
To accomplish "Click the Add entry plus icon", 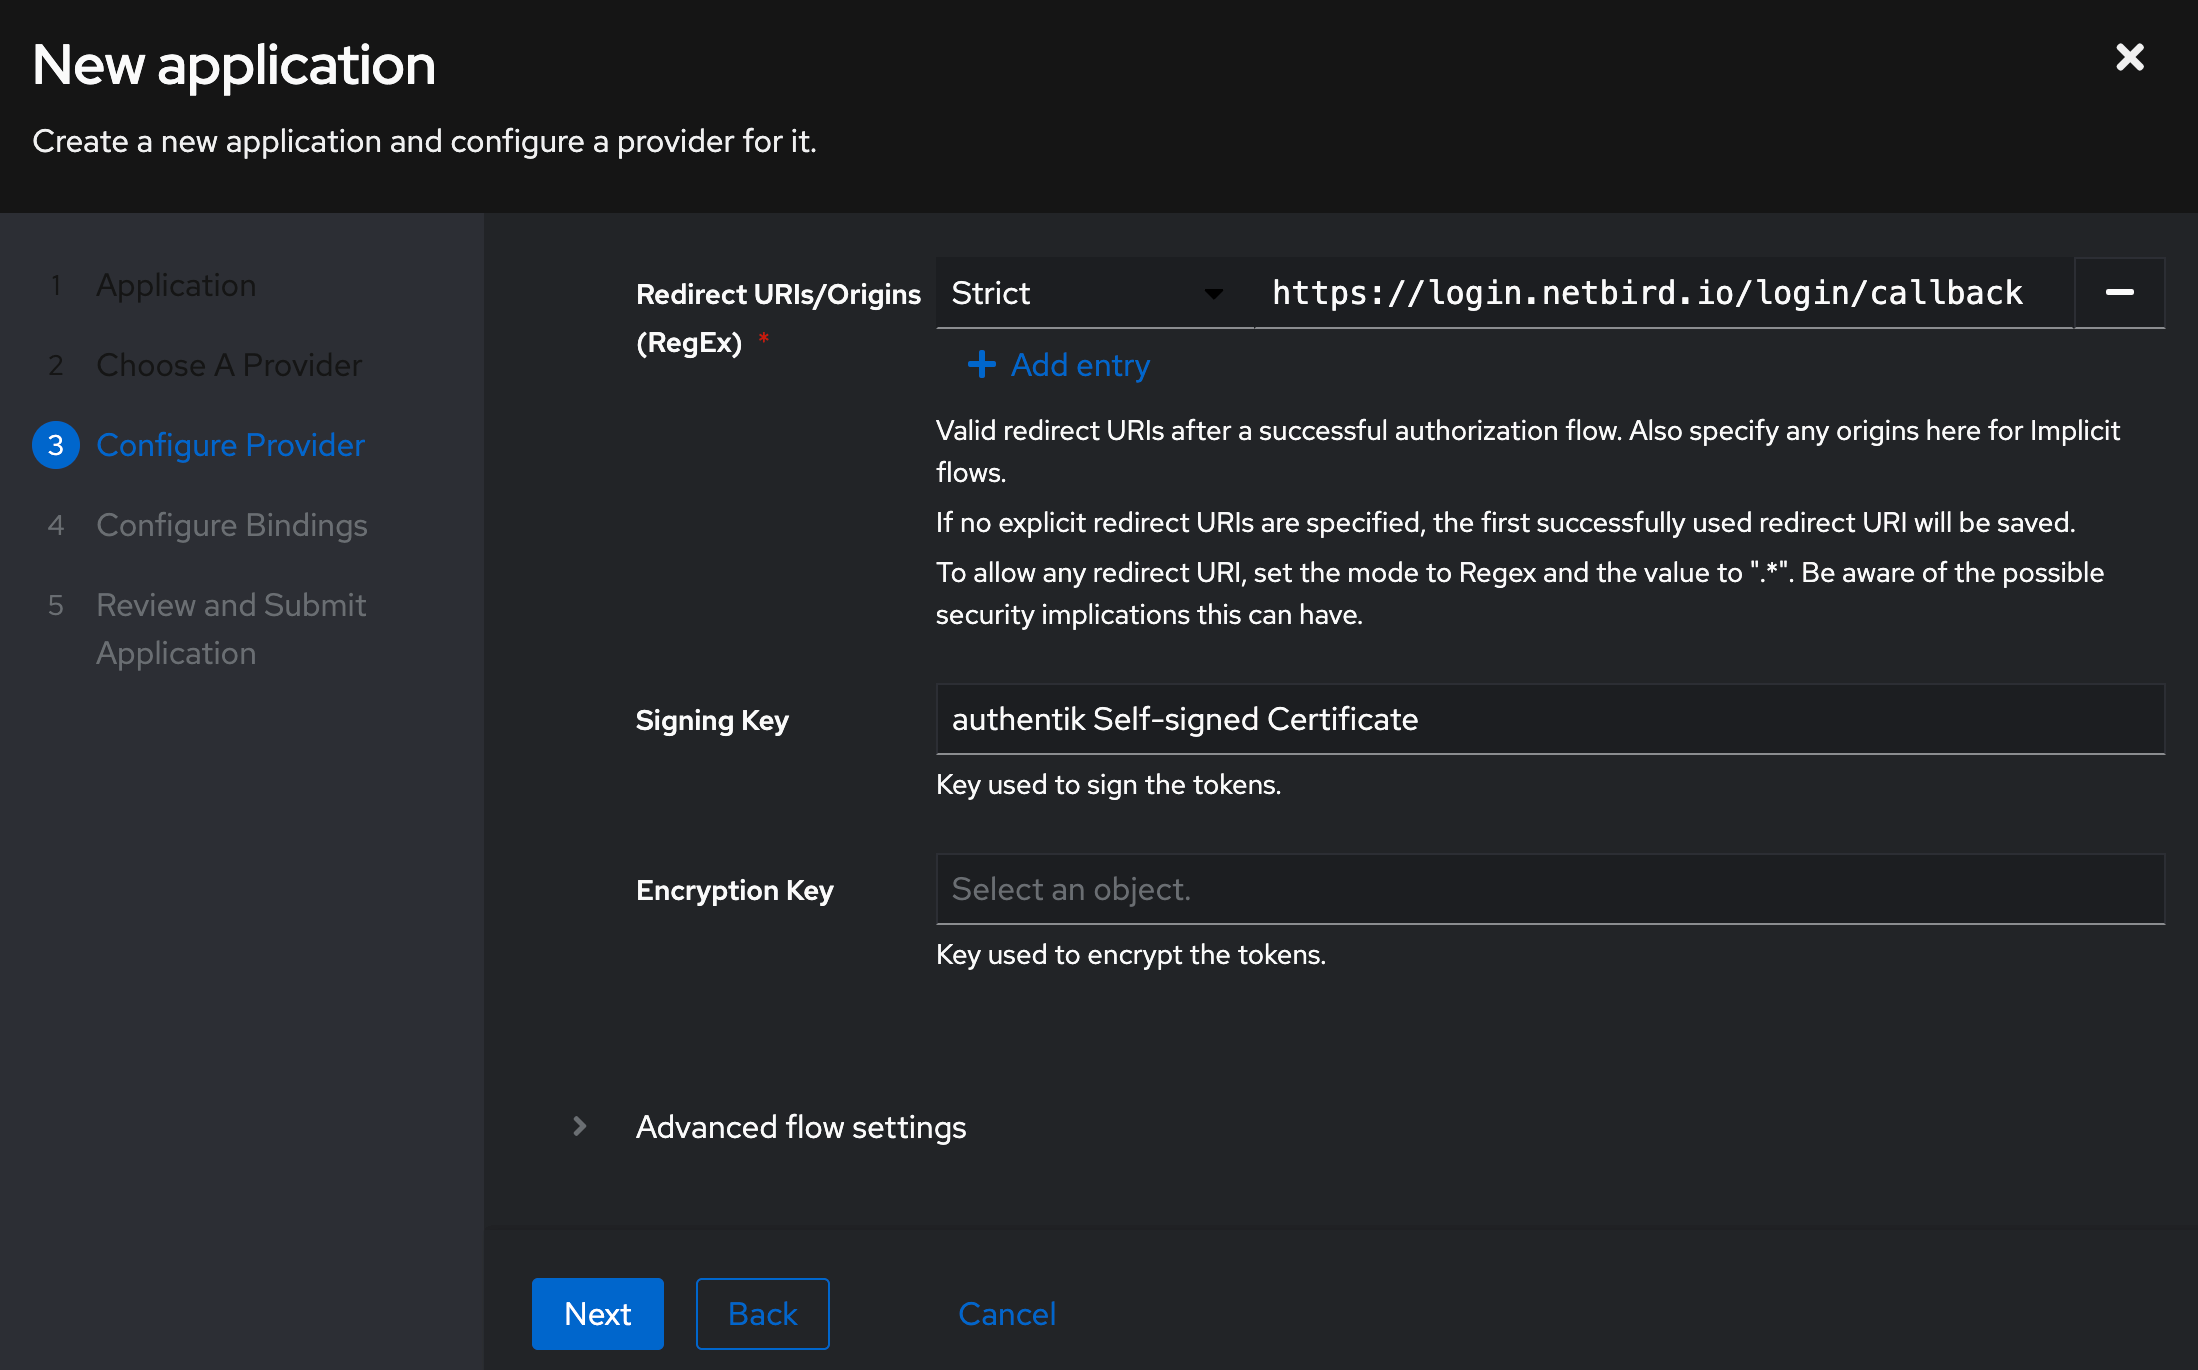I will pyautogui.click(x=981, y=365).
